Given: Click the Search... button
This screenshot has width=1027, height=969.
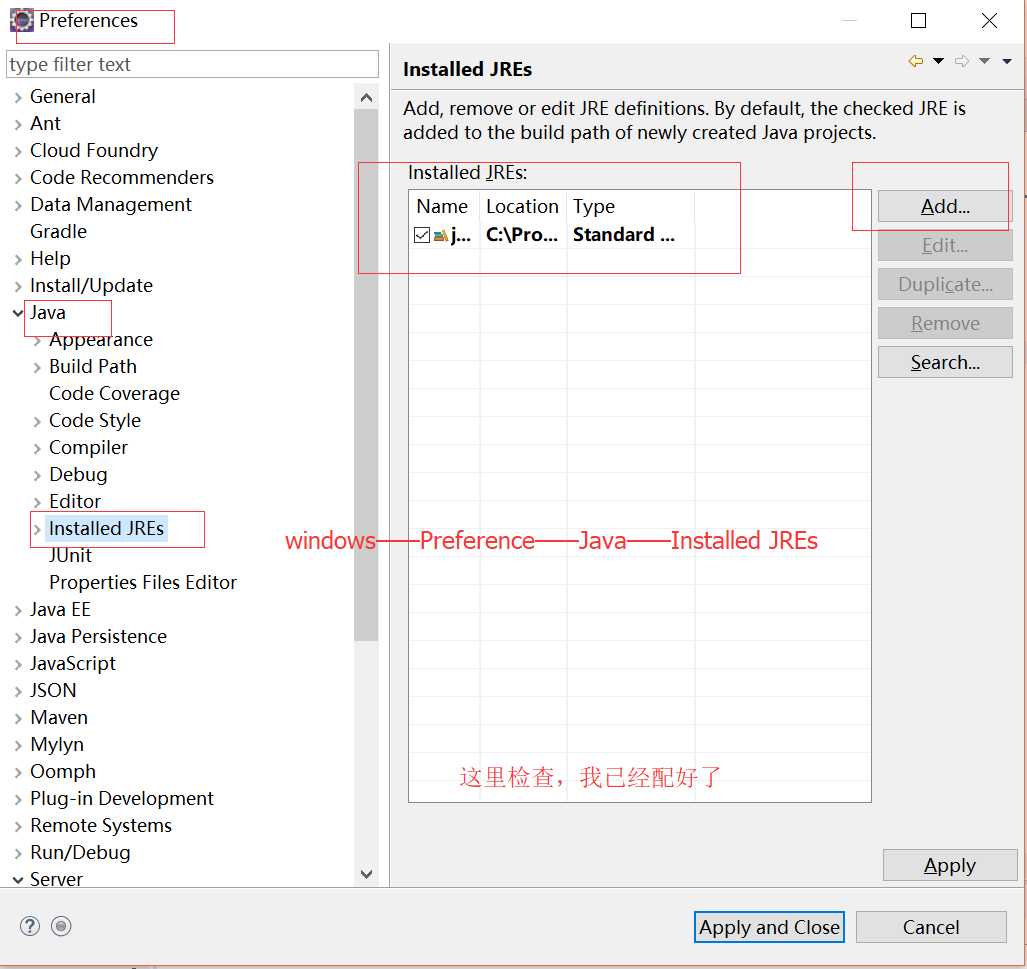Looking at the screenshot, I should tap(944, 362).
